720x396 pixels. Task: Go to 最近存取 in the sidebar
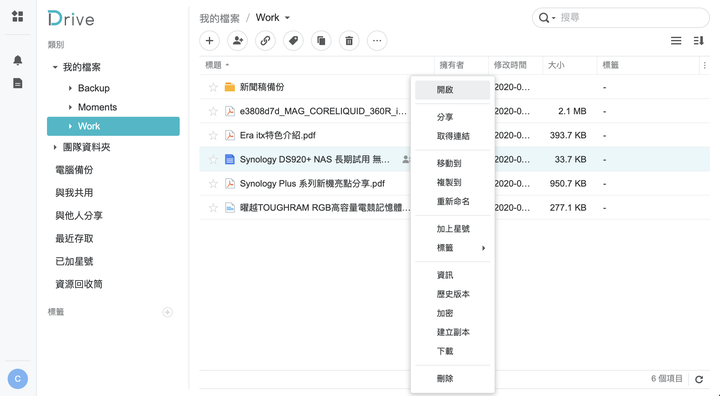click(x=74, y=238)
